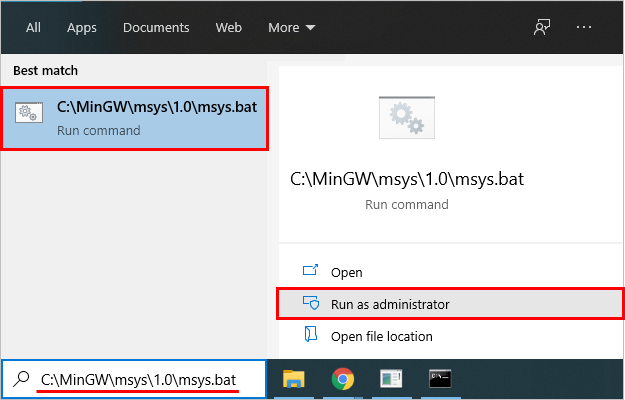Open the window app icon beside Chrome in taskbar

click(x=391, y=378)
